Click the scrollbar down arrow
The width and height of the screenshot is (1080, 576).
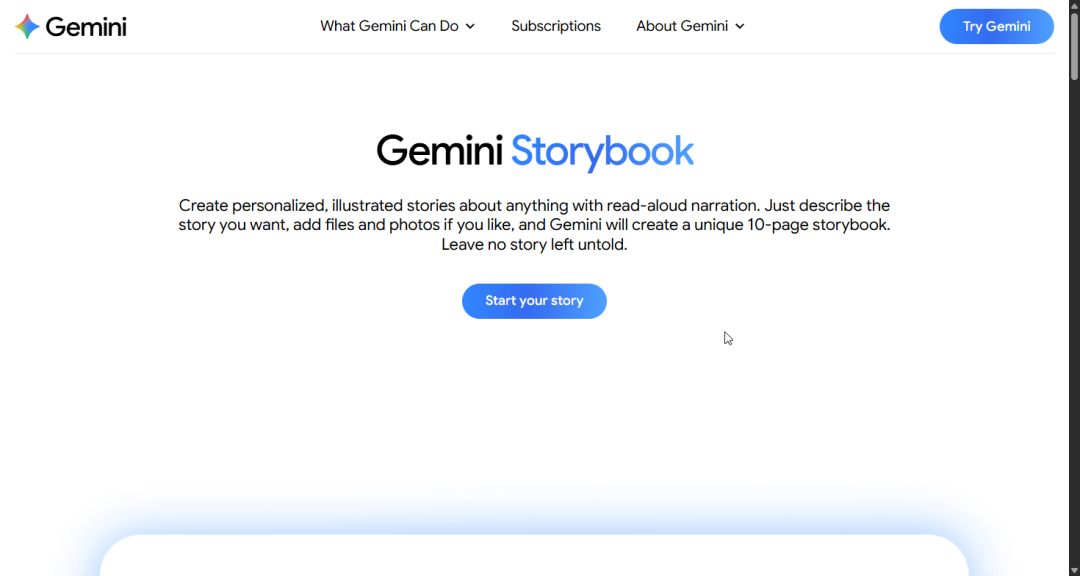(1074, 570)
